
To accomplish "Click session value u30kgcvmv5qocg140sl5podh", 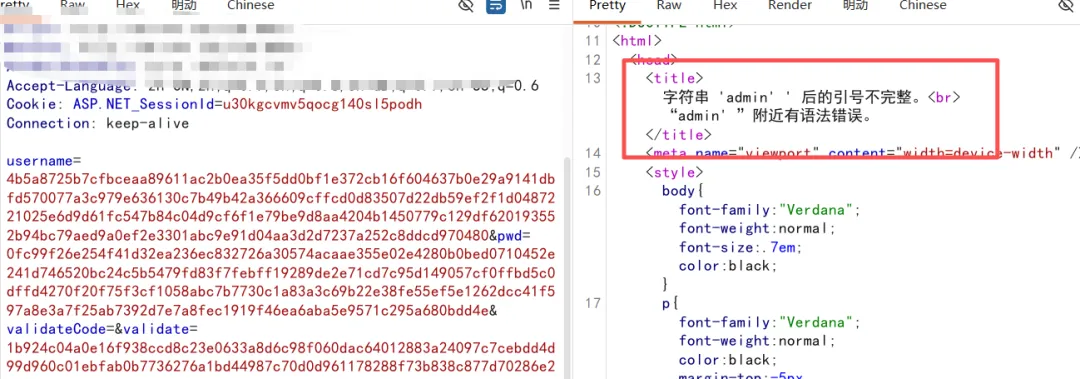I will (x=321, y=105).
